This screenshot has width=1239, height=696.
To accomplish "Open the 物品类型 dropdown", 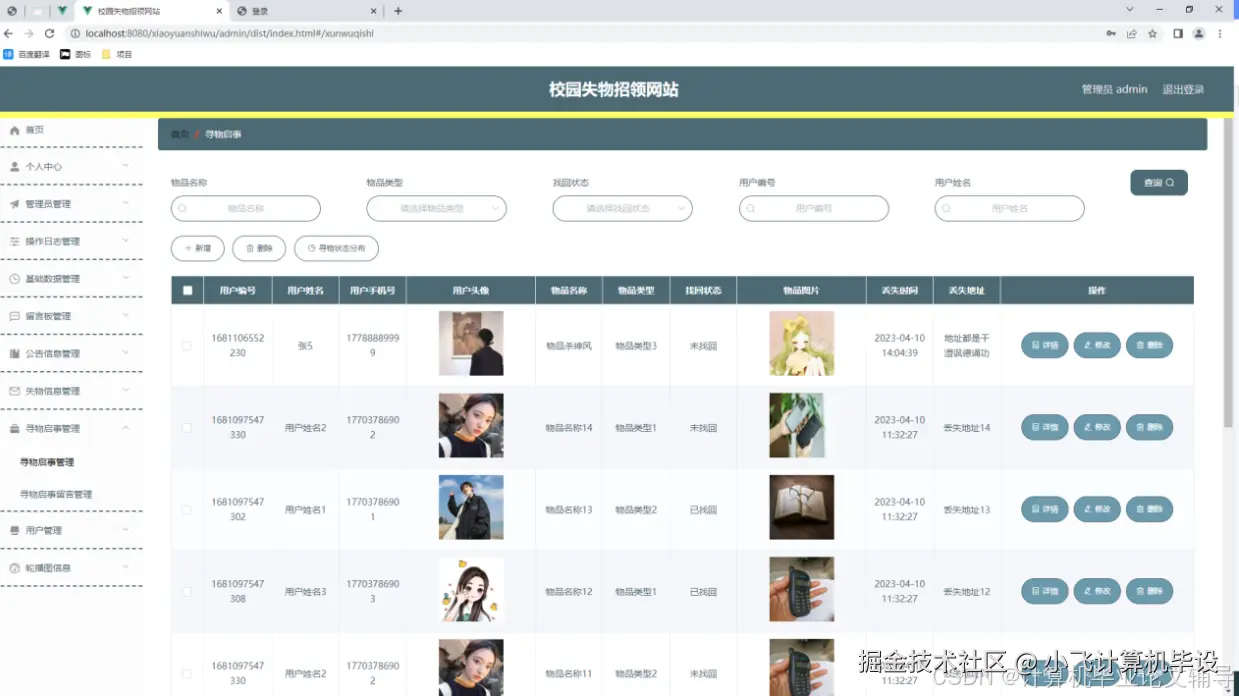I will tap(436, 208).
